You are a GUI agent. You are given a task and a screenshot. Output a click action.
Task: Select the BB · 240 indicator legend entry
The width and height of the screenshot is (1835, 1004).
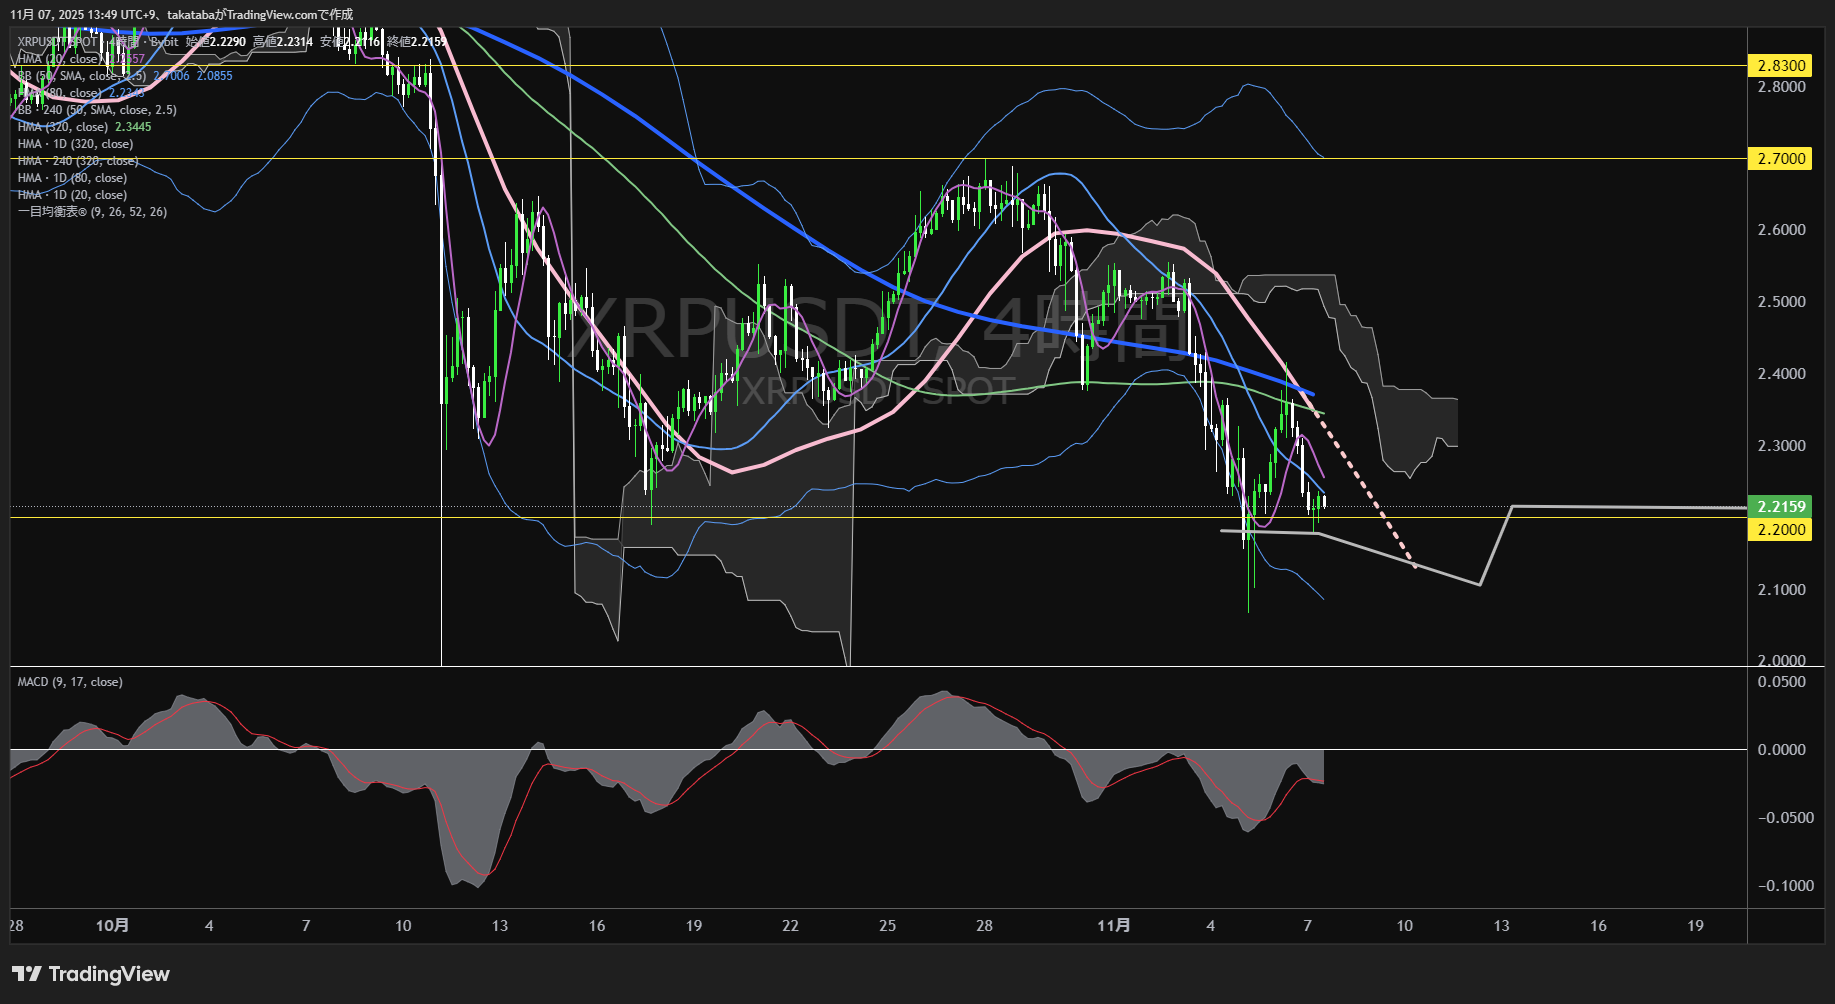tap(97, 110)
